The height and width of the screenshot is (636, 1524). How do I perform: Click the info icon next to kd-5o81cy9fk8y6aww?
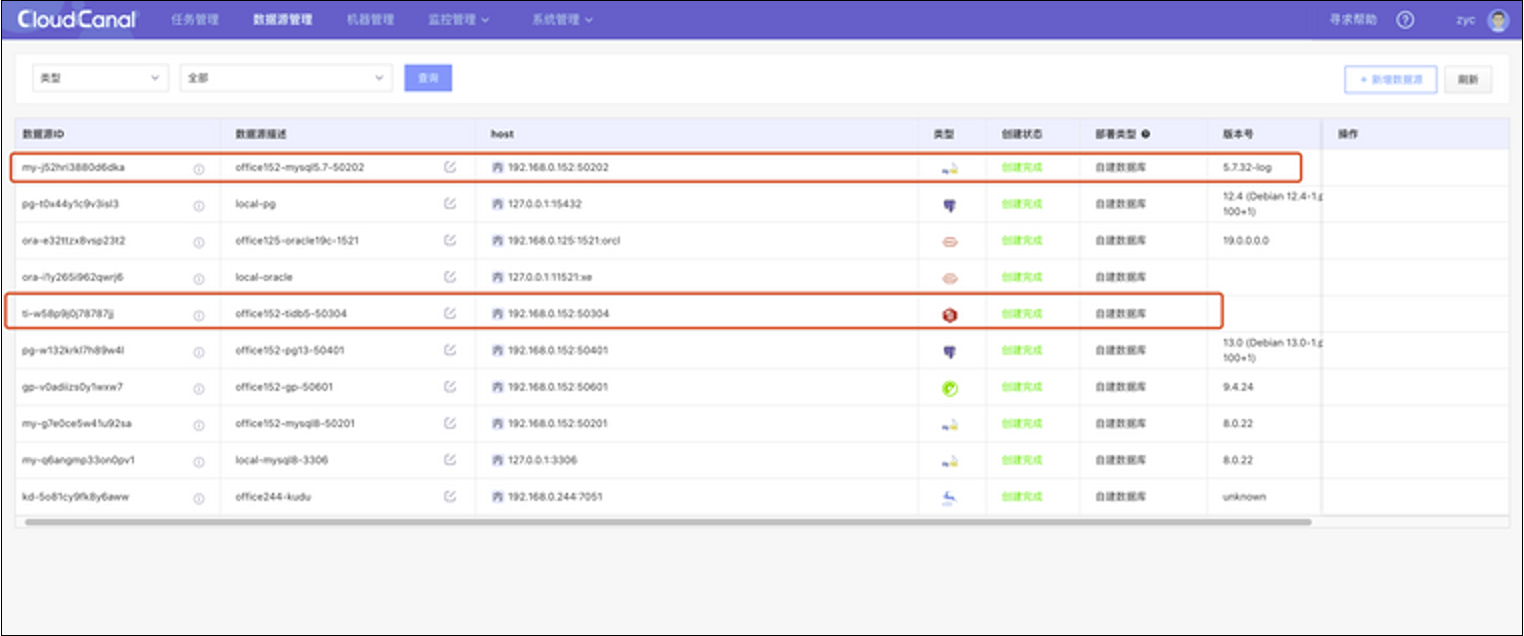click(199, 498)
